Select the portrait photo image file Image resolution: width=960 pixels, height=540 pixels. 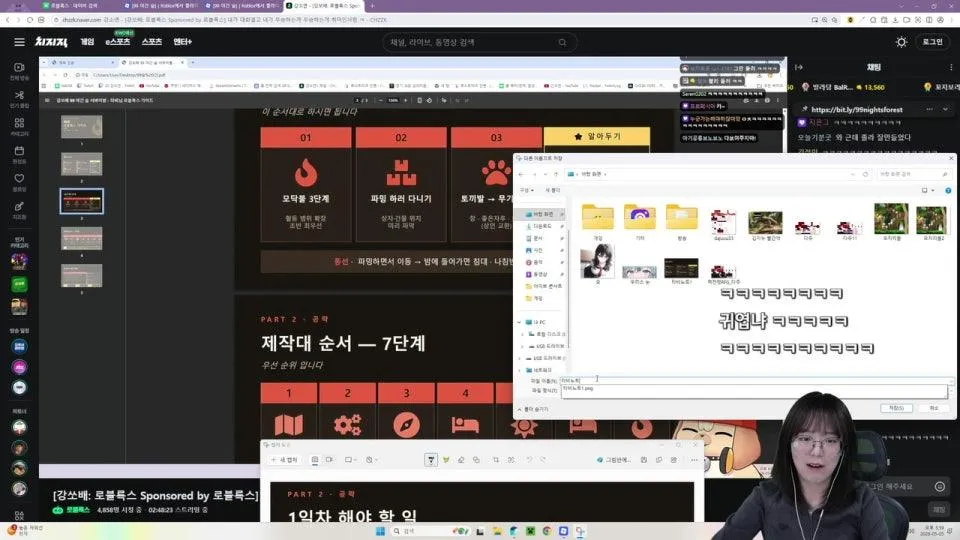(597, 263)
